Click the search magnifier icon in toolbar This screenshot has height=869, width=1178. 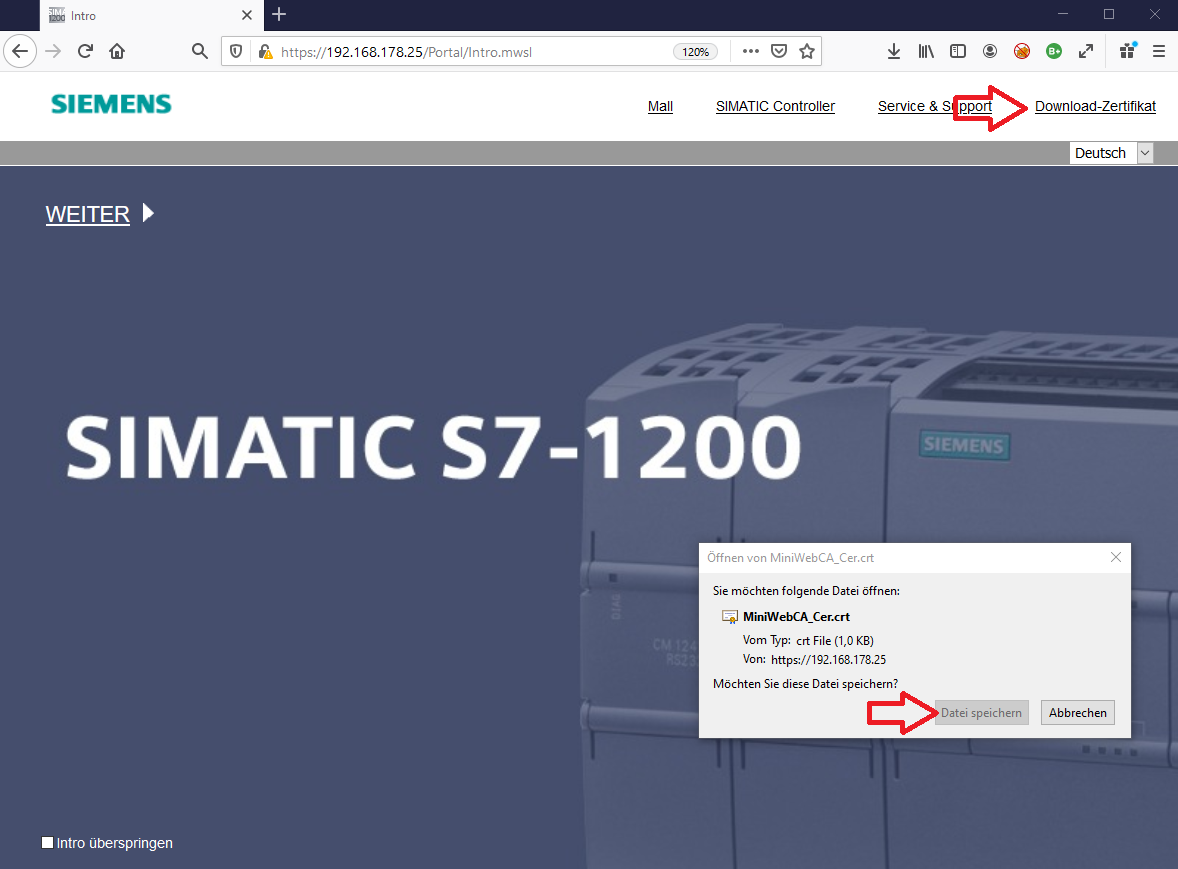pyautogui.click(x=199, y=51)
